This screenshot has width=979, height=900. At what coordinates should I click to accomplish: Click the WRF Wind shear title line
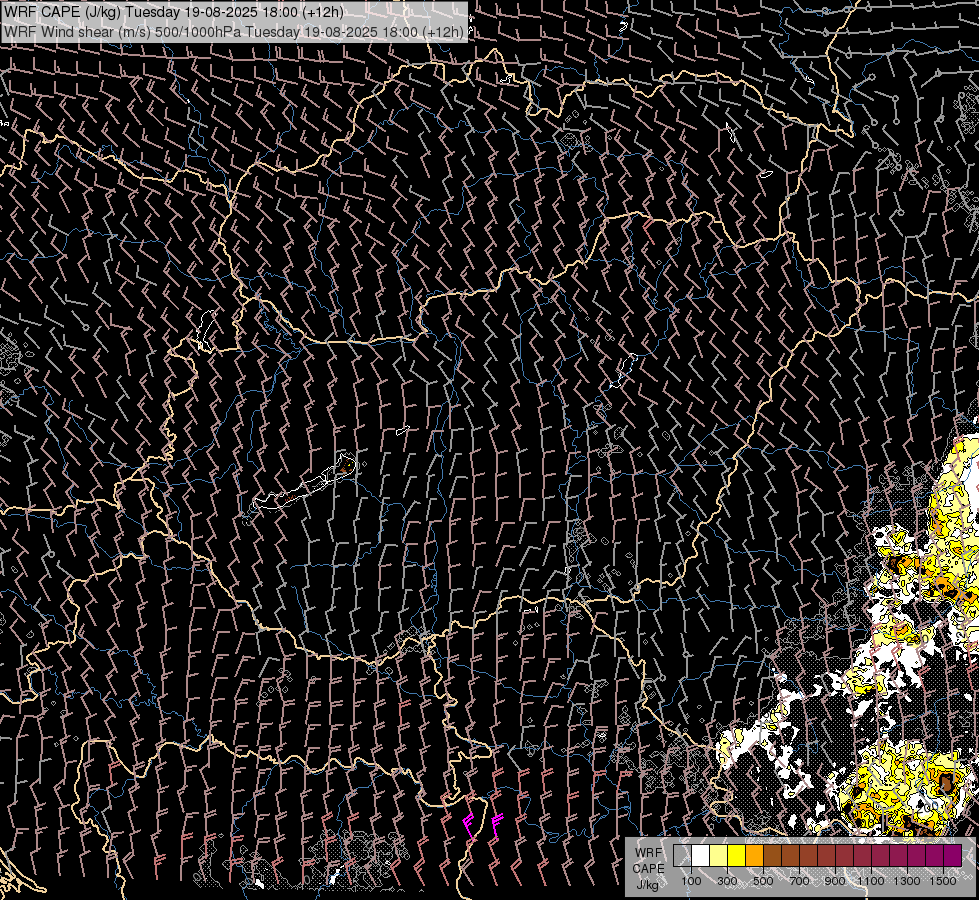(234, 32)
